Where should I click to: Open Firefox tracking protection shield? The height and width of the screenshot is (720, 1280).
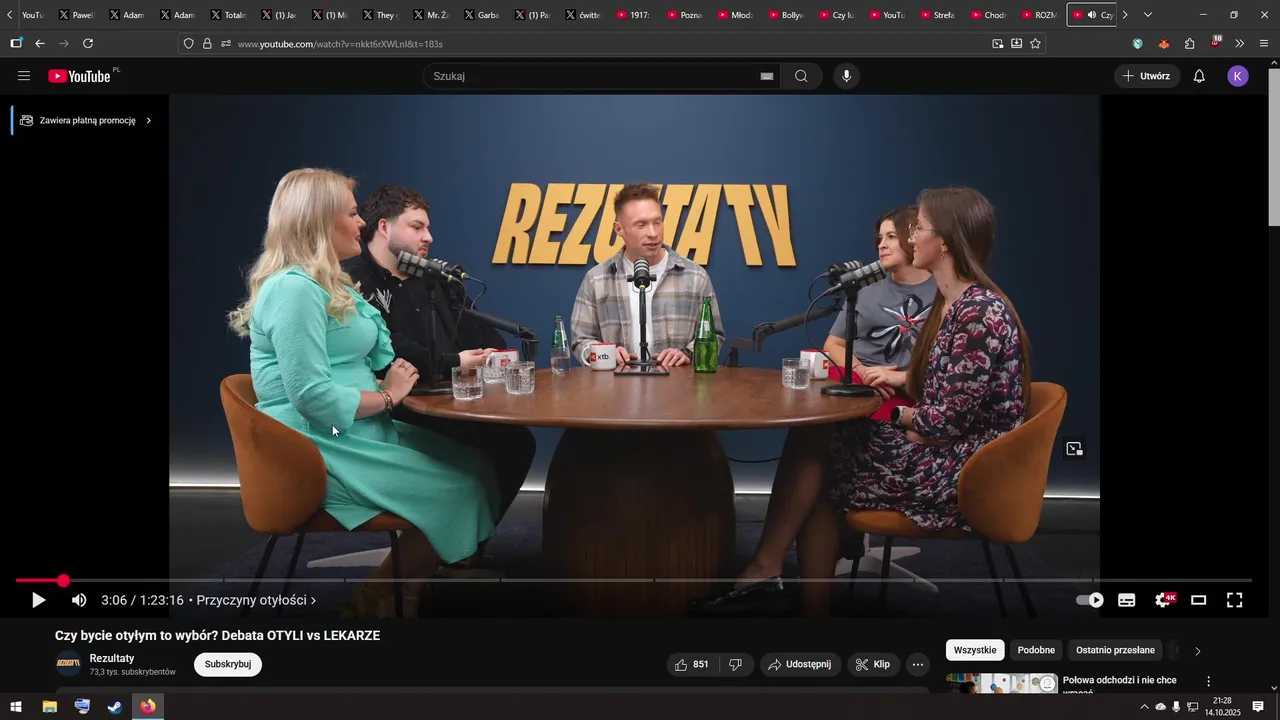[x=188, y=43]
